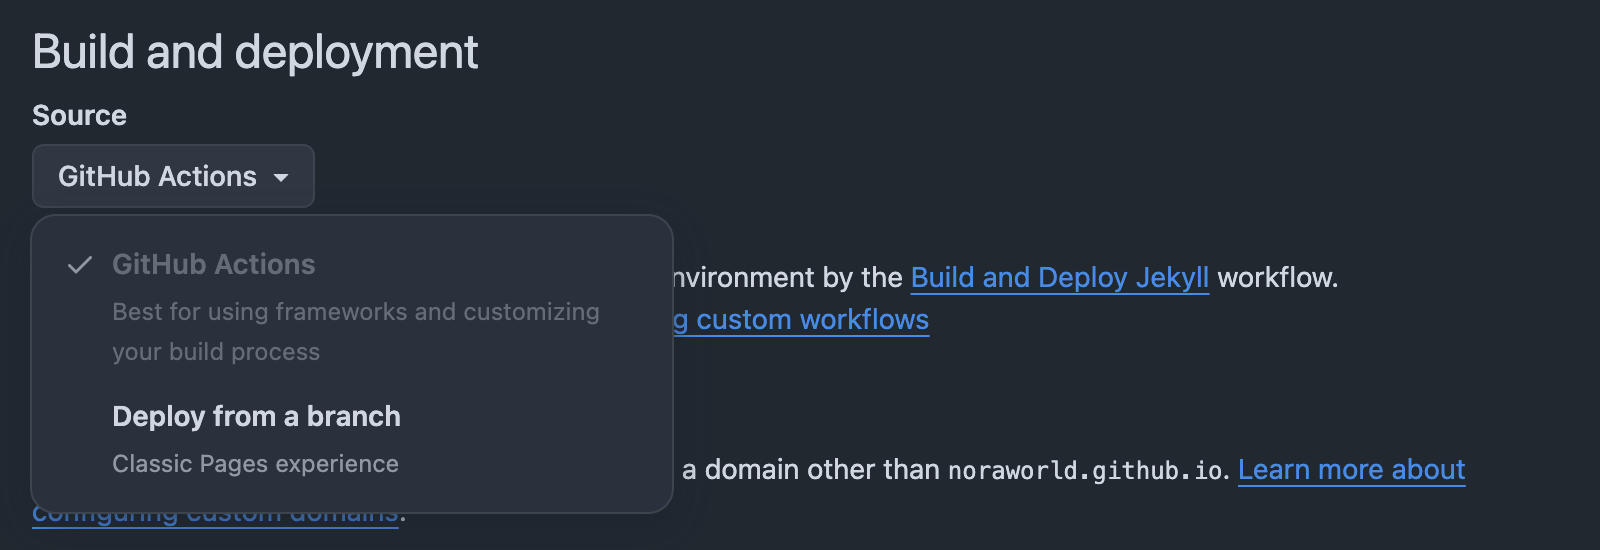Click the Source label above the dropdown

coord(79,115)
